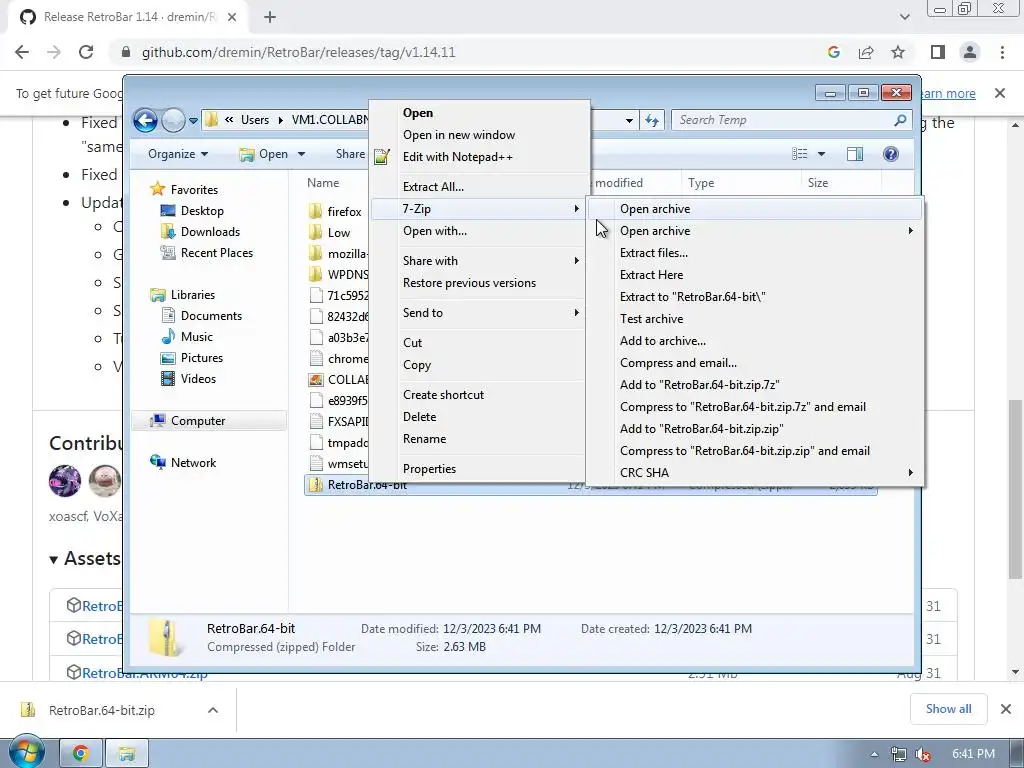Select Network in navigation pane

point(183,462)
